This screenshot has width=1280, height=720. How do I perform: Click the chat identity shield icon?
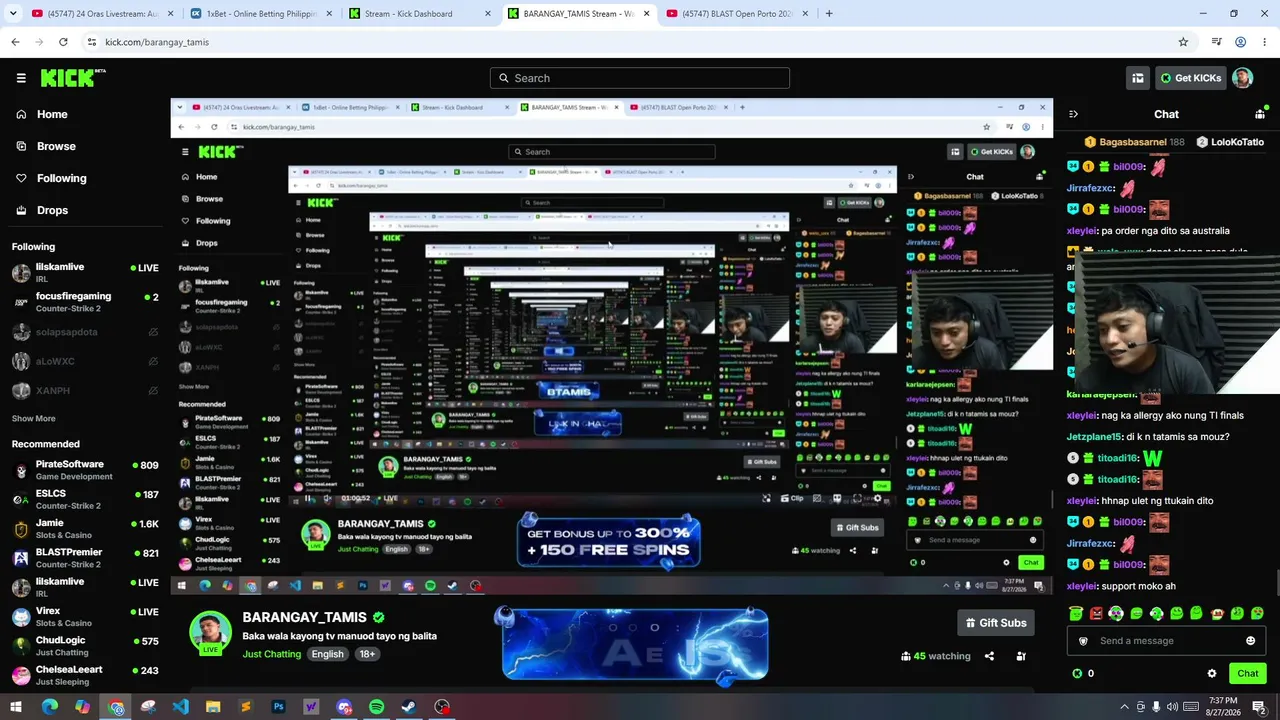1083,641
